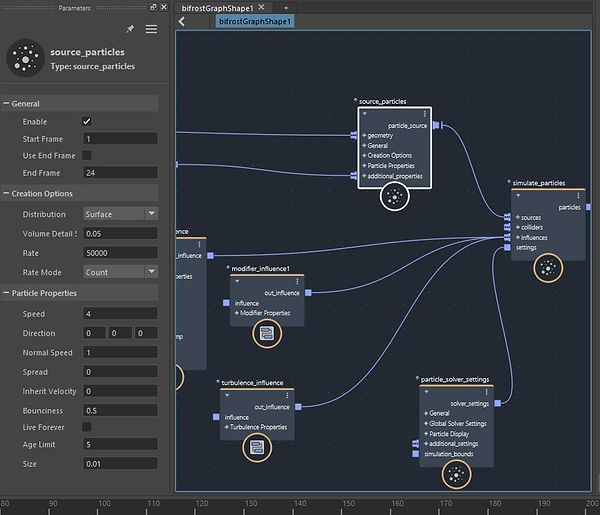Click the source_particles node circular icon
600x515 pixels.
[395, 197]
